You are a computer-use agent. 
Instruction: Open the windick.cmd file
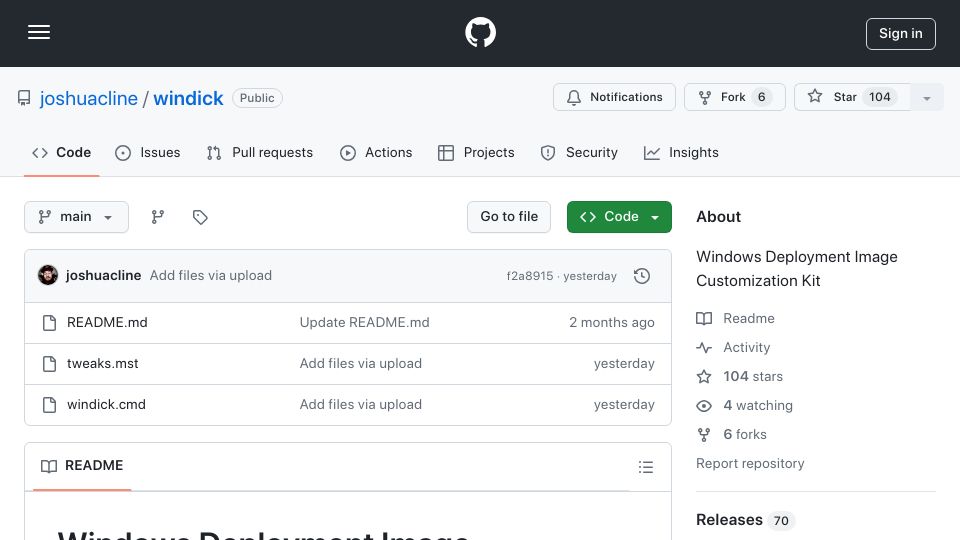click(106, 405)
